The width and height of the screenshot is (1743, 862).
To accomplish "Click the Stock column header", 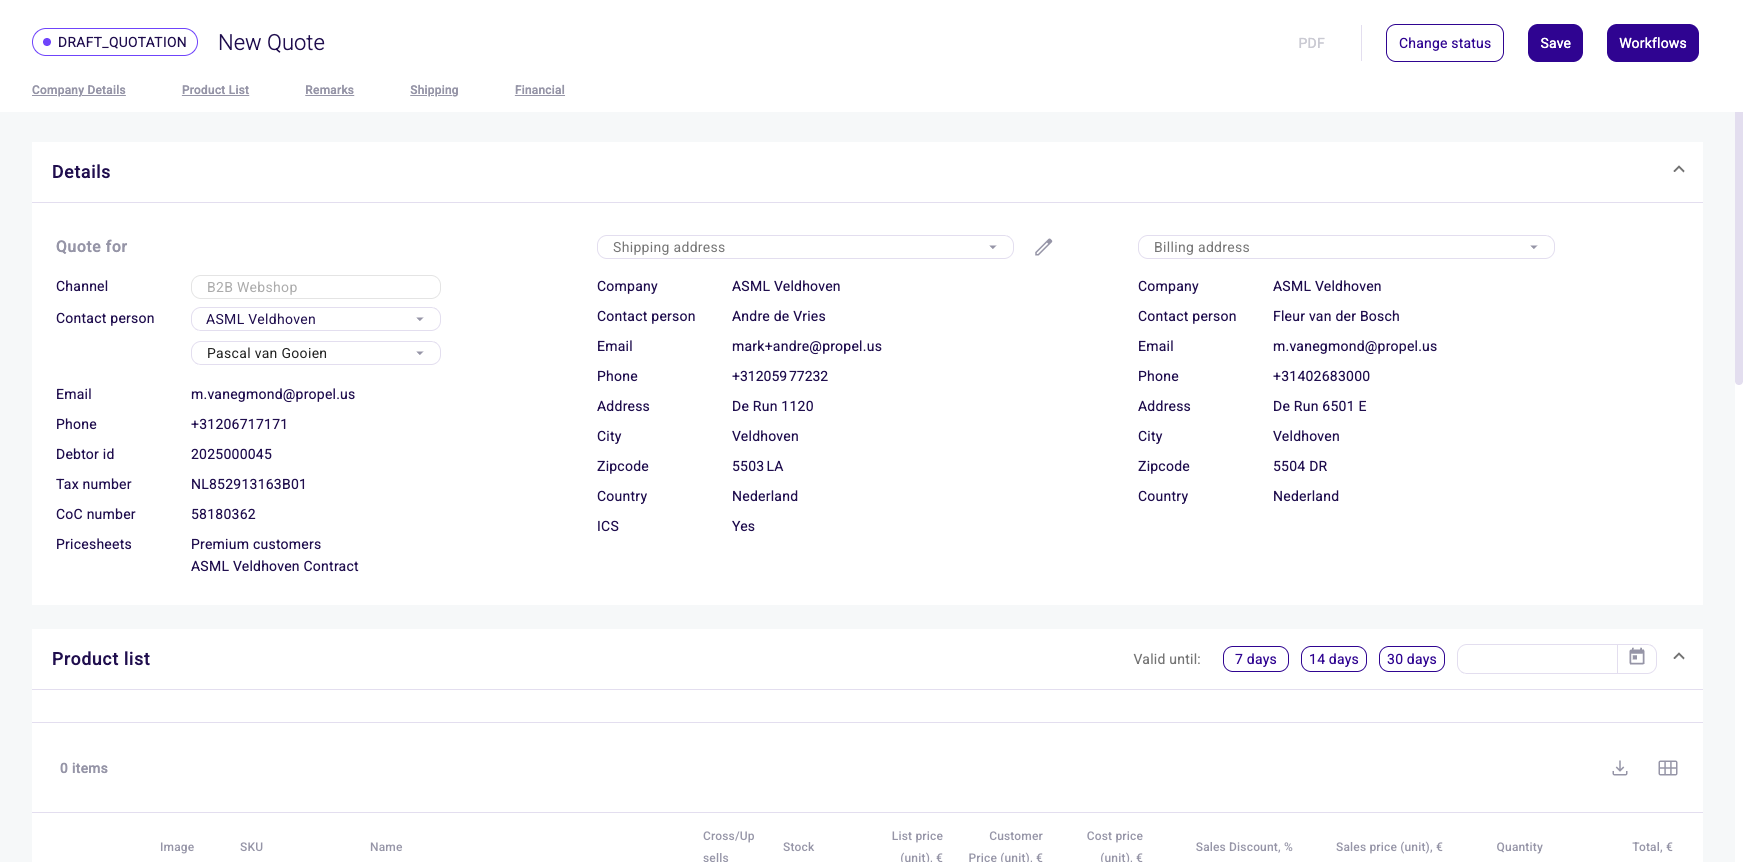I will (x=798, y=847).
